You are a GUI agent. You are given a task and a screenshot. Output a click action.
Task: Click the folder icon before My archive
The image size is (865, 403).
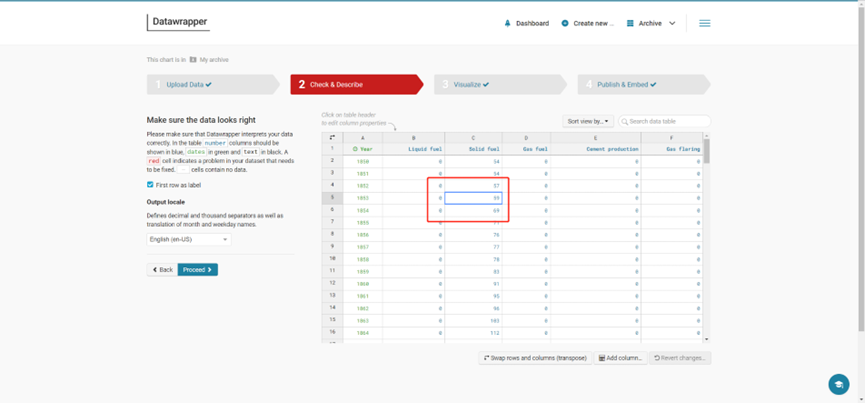(x=193, y=60)
